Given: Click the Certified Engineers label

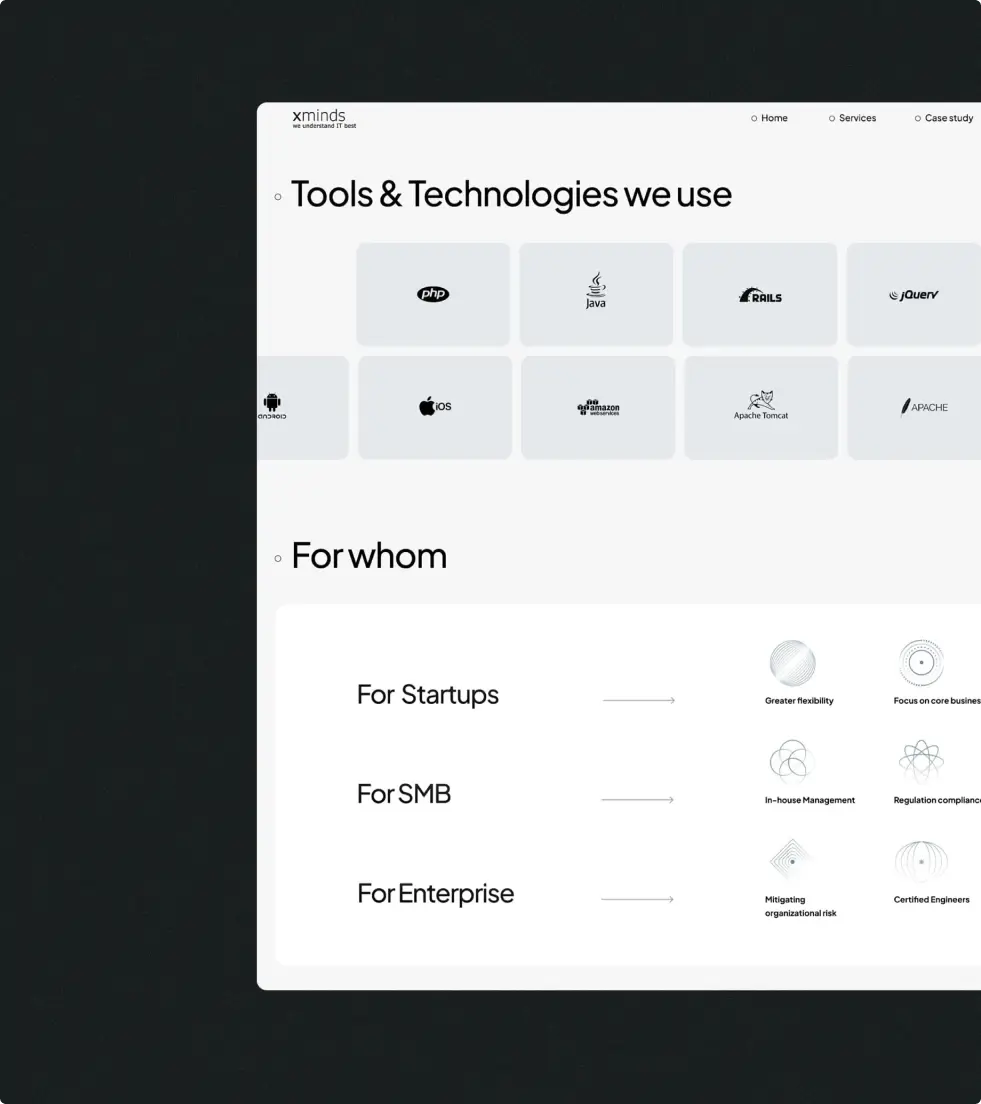Looking at the screenshot, I should tap(932, 900).
